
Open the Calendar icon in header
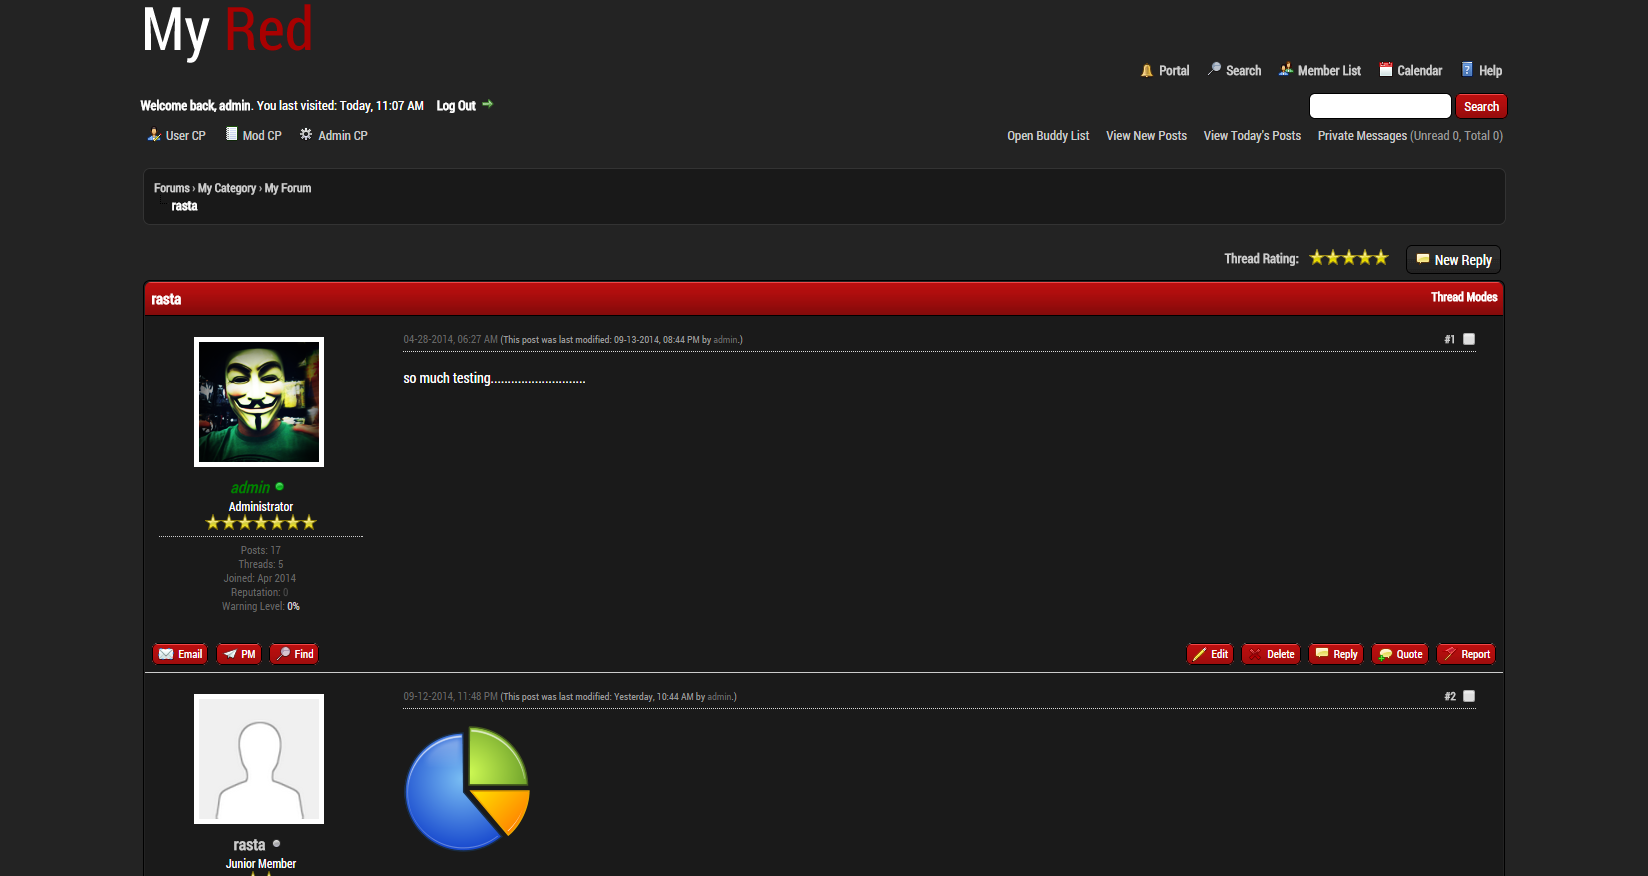click(1386, 70)
